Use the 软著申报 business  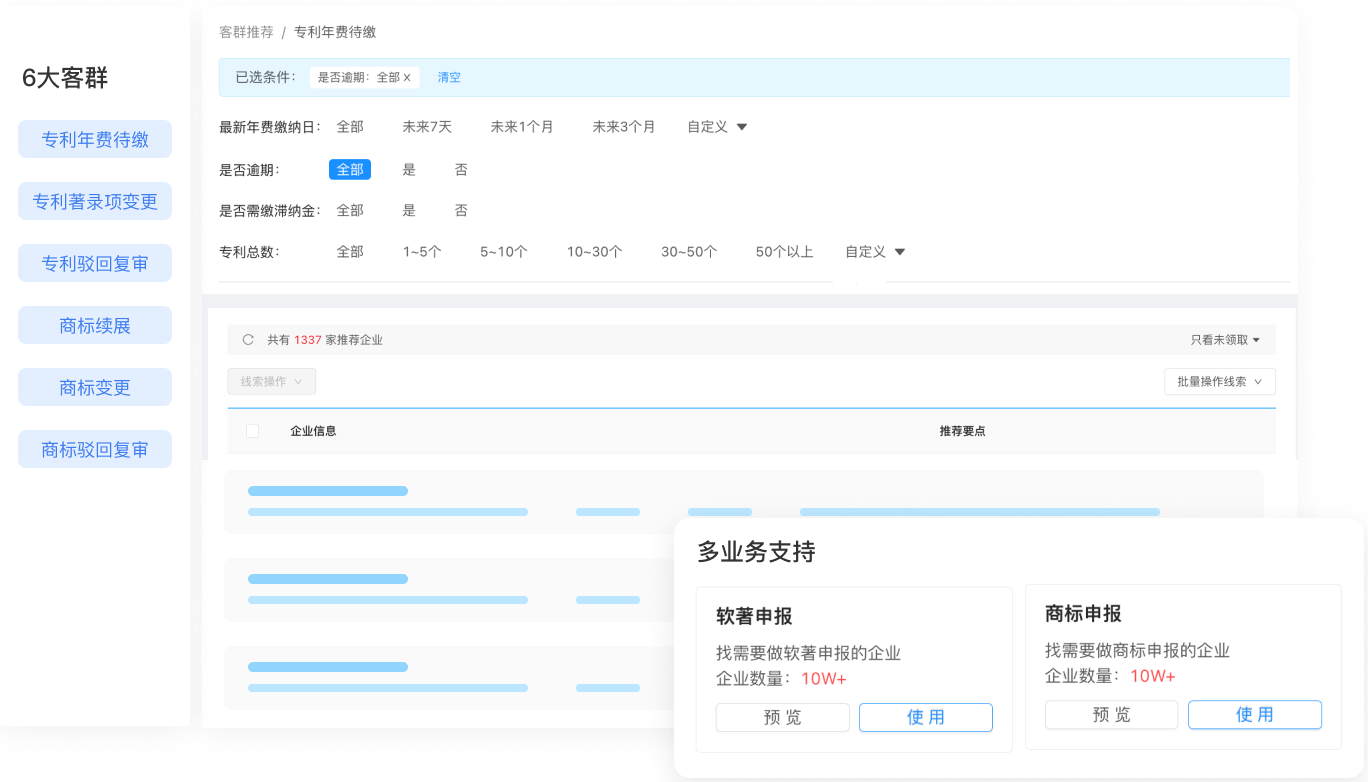[926, 717]
